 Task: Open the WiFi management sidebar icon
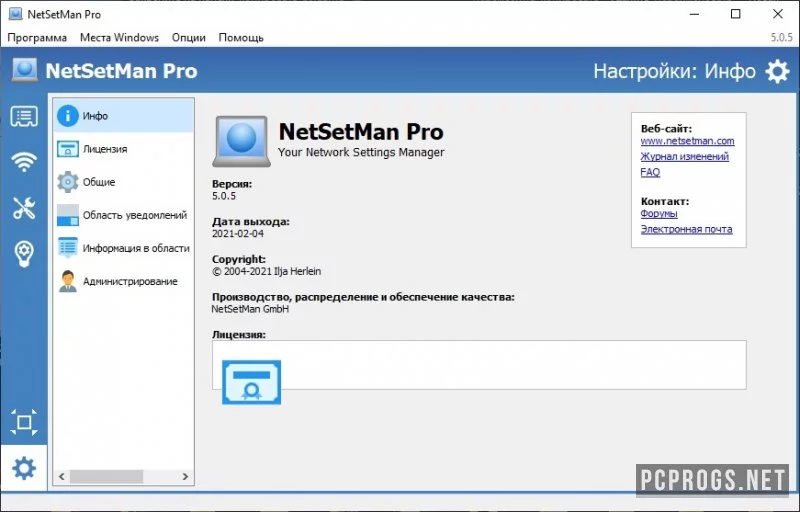click(x=24, y=162)
